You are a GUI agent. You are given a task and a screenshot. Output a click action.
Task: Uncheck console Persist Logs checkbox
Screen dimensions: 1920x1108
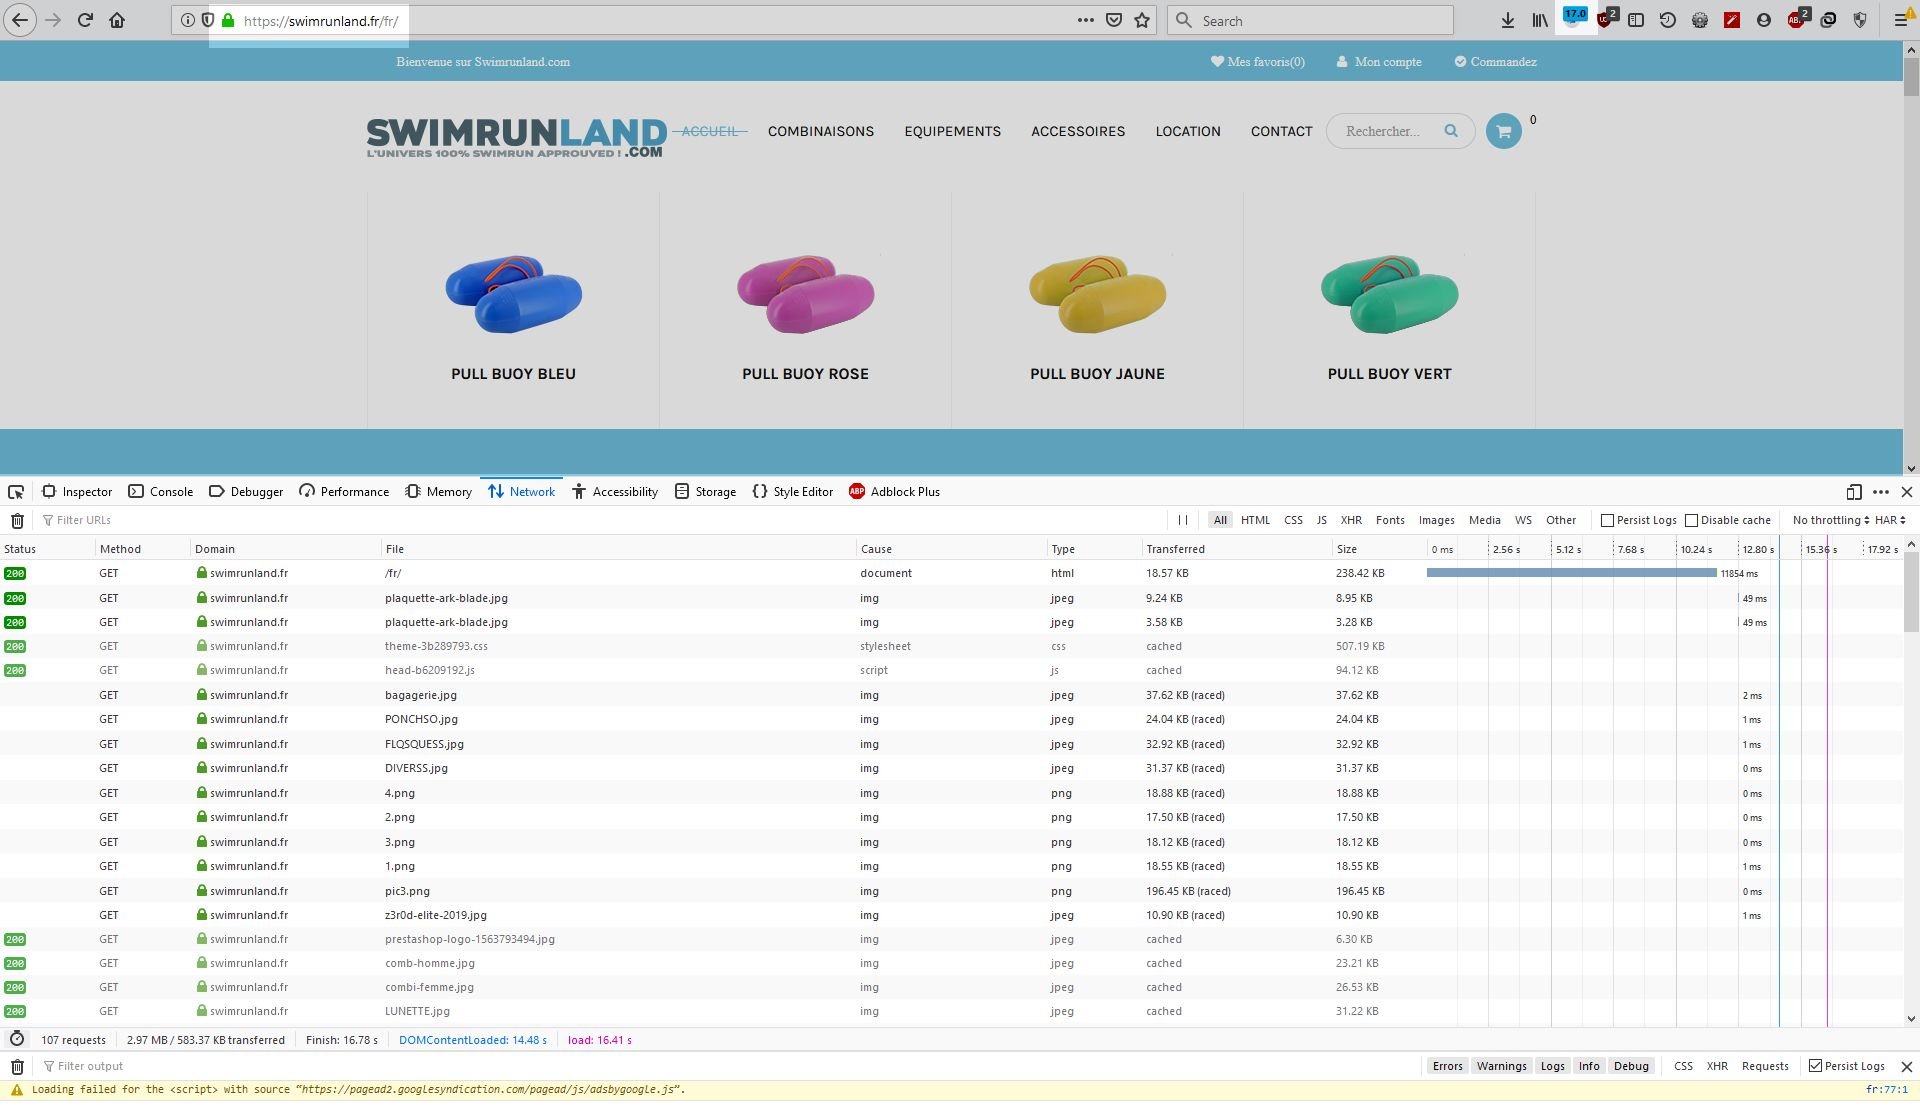1815,1067
